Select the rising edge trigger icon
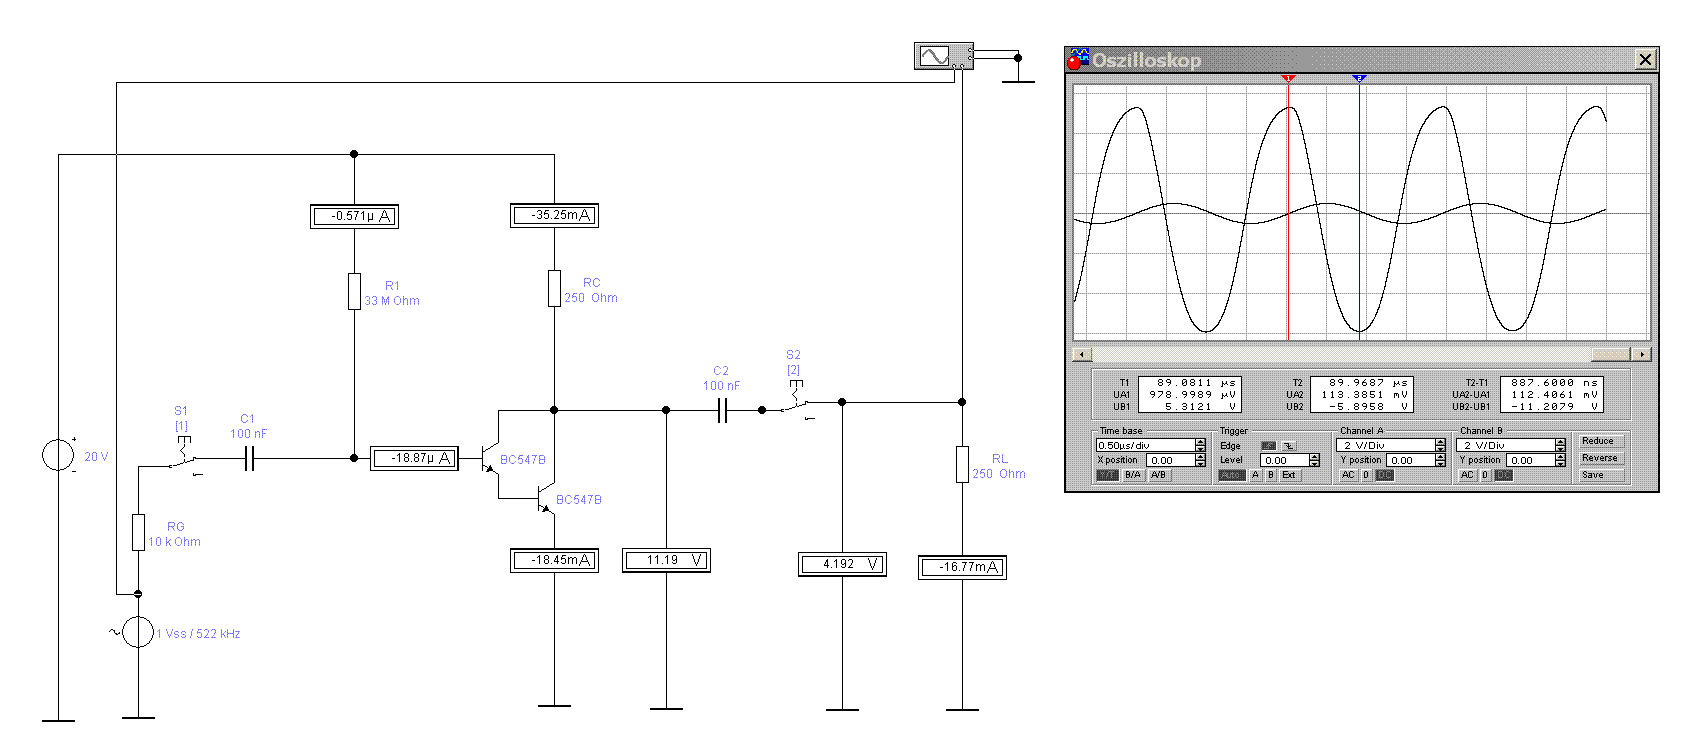The width and height of the screenshot is (1700, 750). tap(1268, 445)
